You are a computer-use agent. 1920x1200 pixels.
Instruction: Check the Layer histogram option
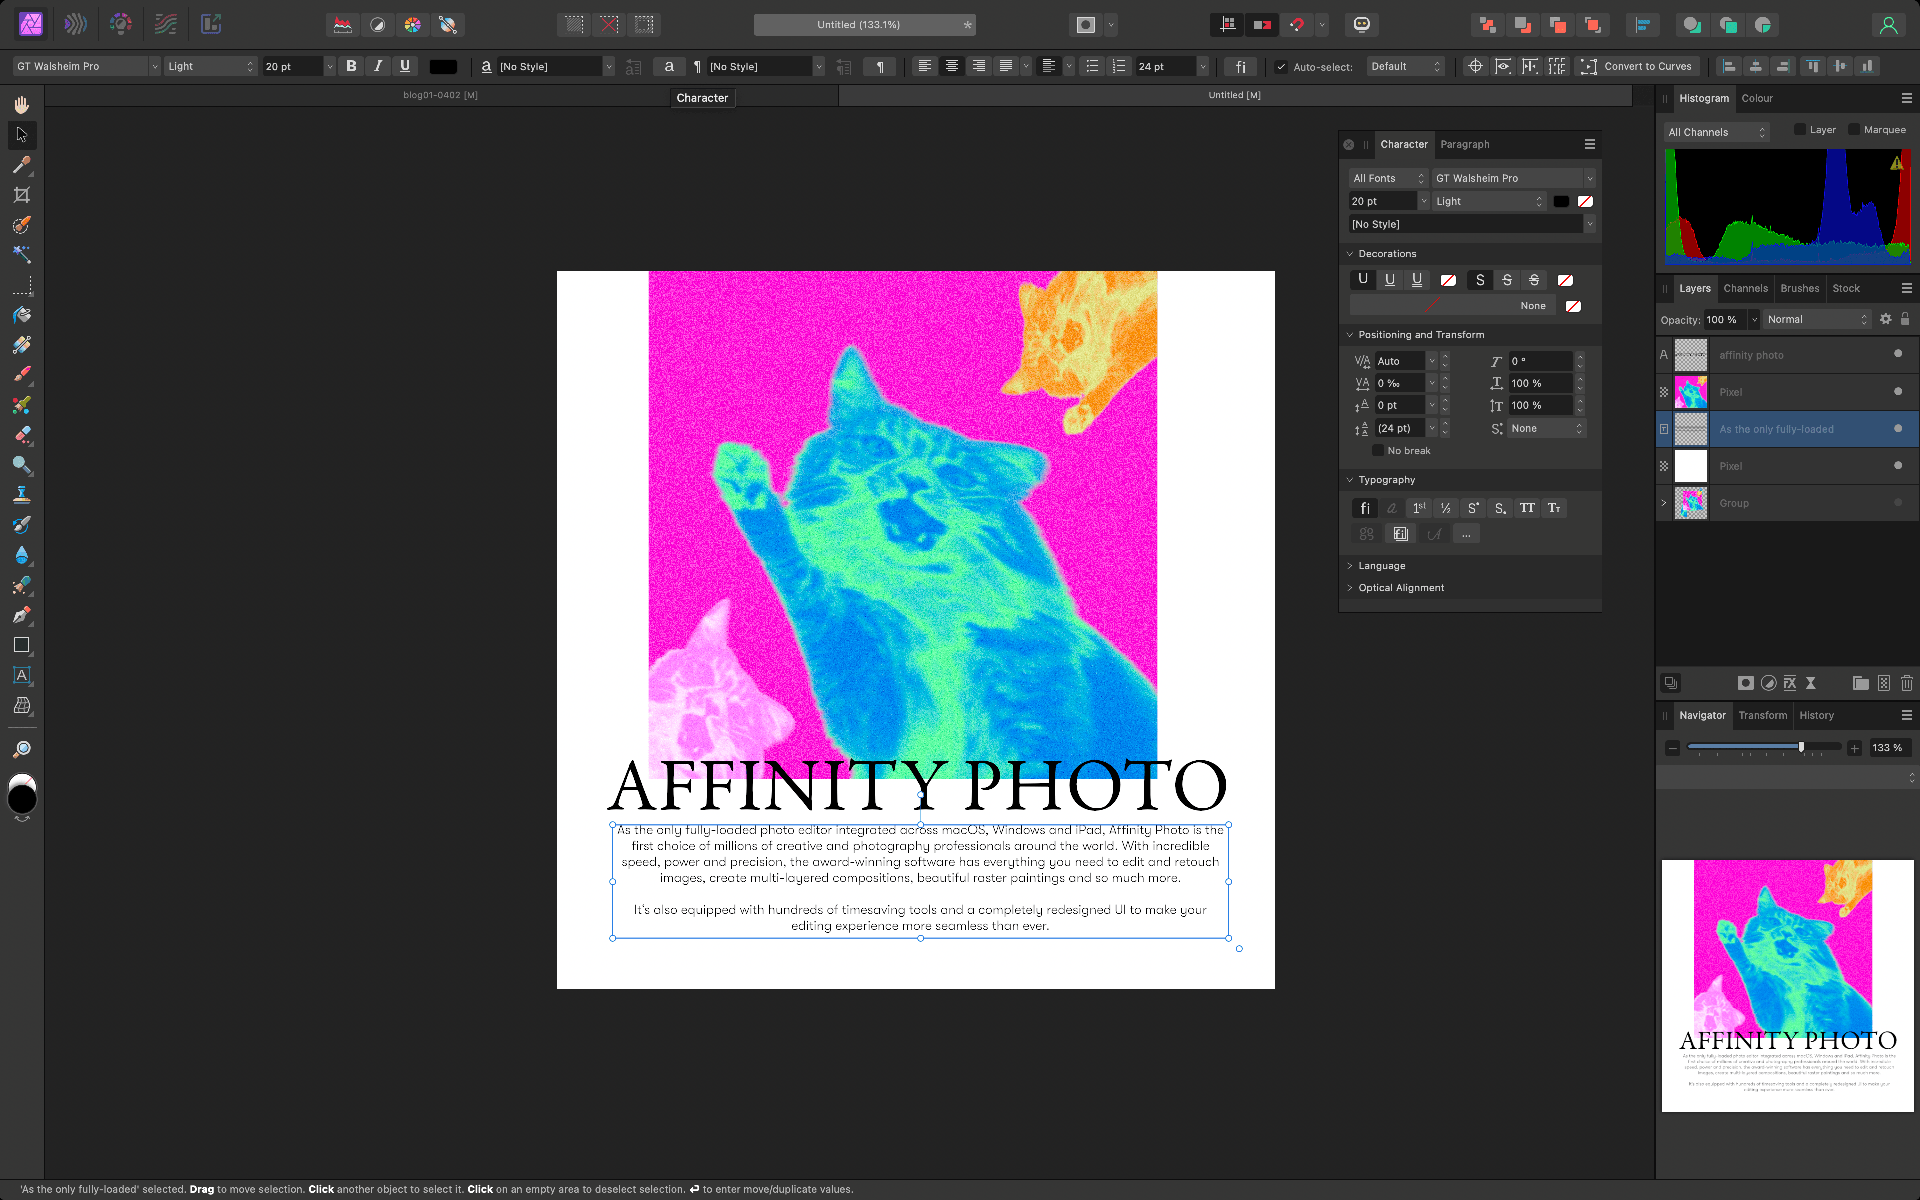click(1800, 129)
